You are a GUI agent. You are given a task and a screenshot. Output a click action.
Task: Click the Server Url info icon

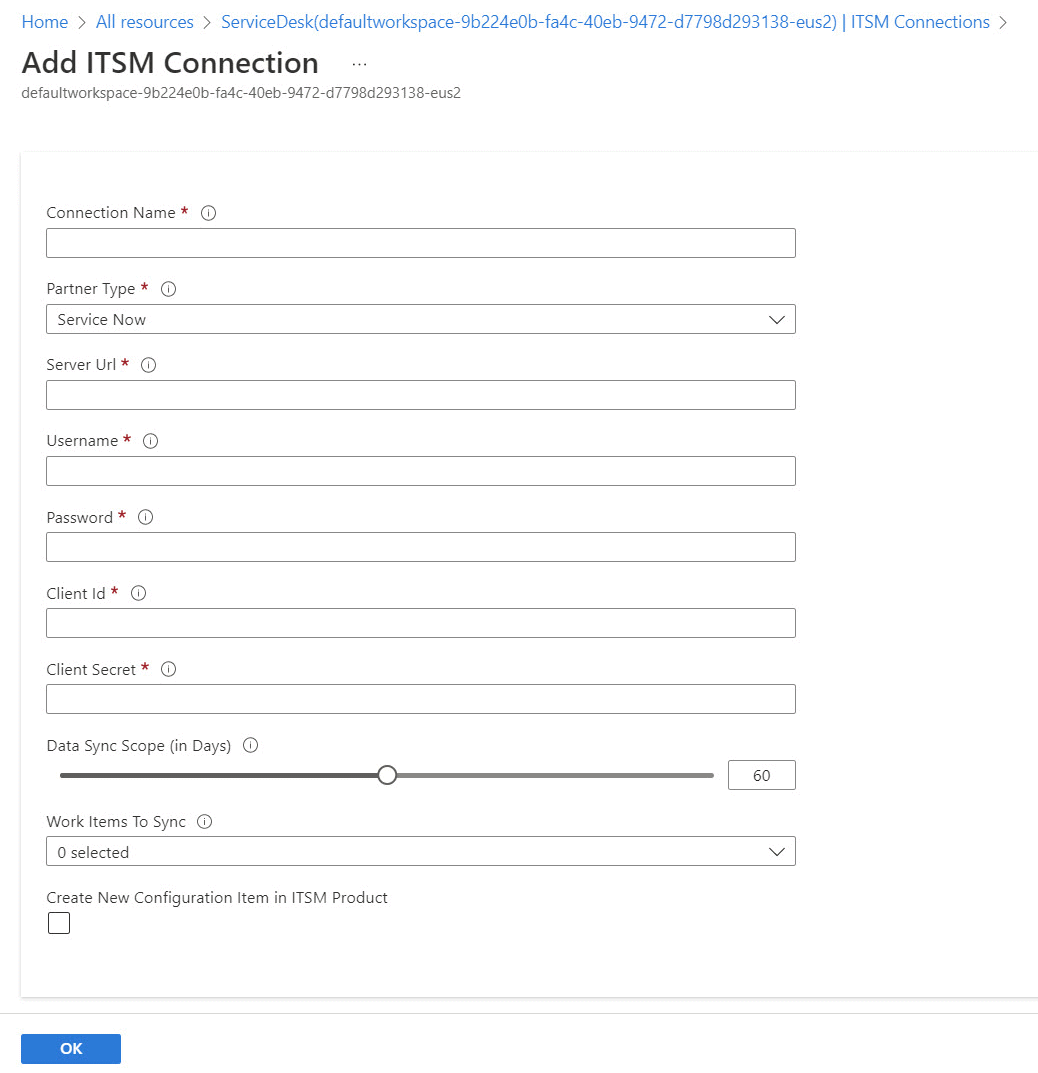coord(148,365)
